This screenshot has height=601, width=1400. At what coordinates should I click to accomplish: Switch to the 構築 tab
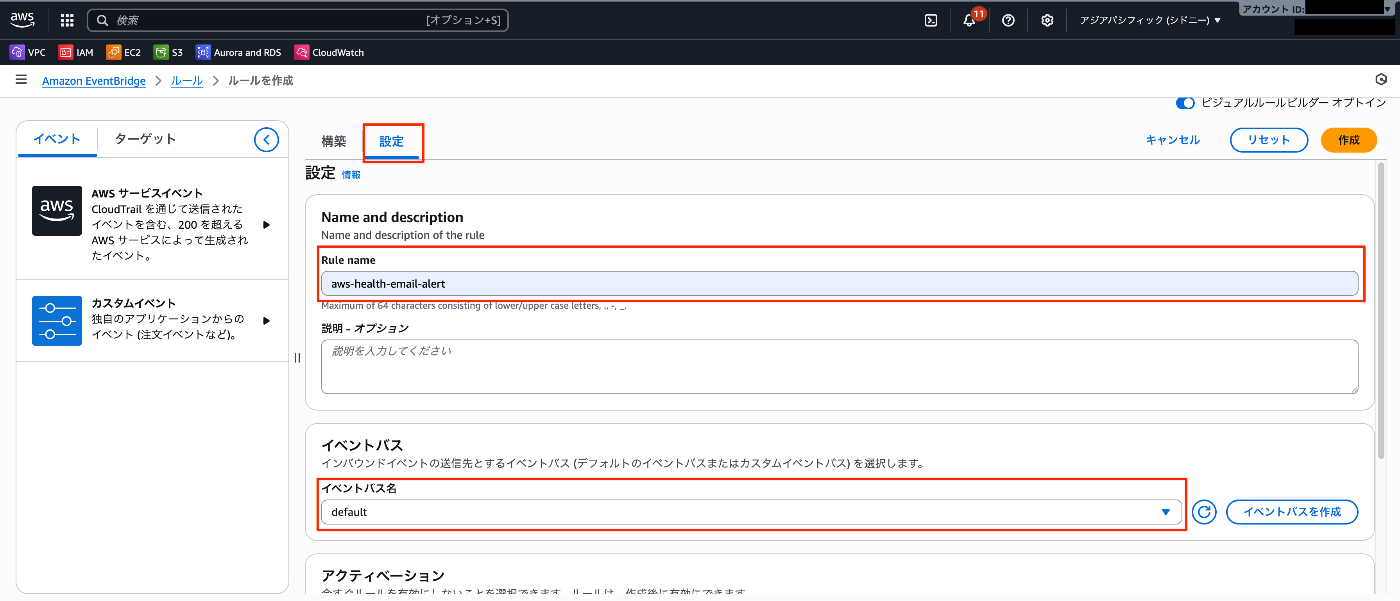click(x=334, y=141)
